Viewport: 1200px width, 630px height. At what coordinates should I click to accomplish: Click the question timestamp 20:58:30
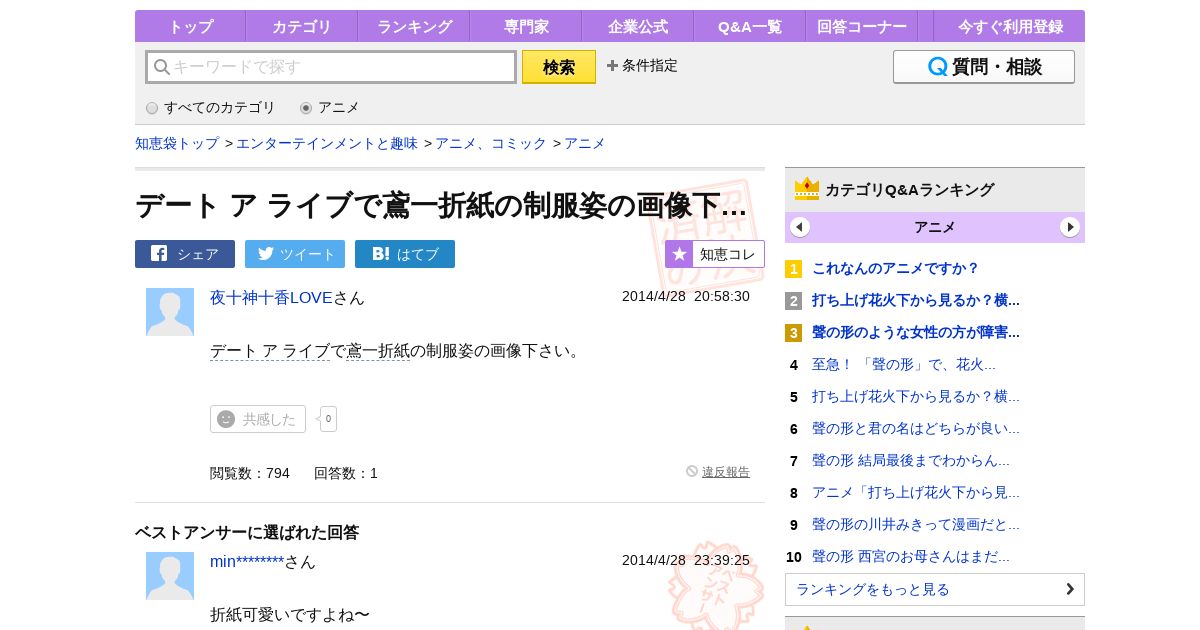686,296
